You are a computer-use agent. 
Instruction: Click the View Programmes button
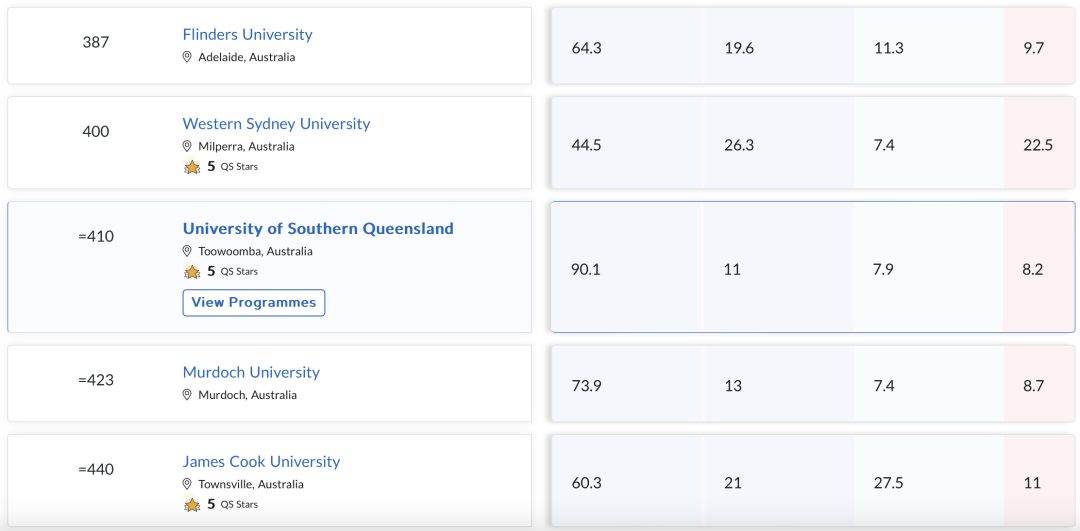(253, 302)
